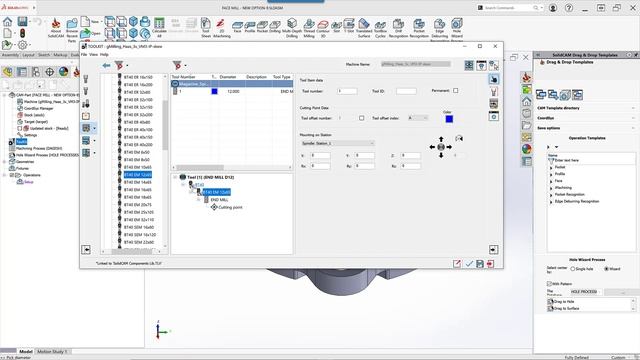Viewport: 640px width, 360px height.
Task: Select Multi-Depth Drilling operation icon
Action: point(291,28)
